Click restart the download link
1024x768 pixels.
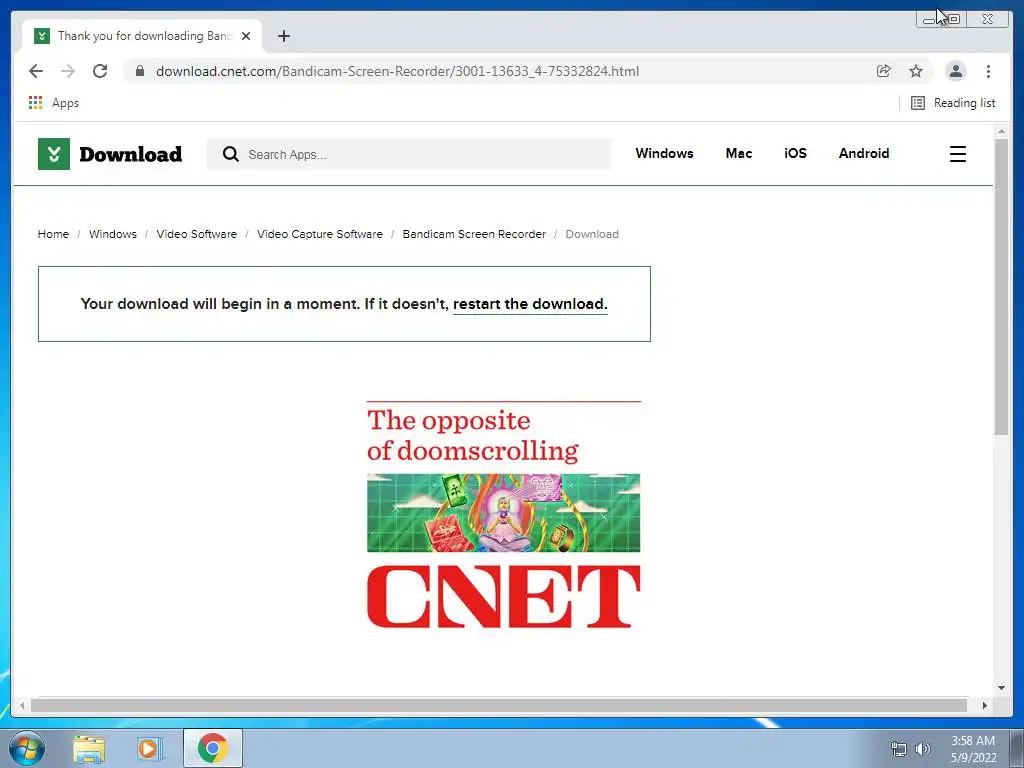coord(530,304)
